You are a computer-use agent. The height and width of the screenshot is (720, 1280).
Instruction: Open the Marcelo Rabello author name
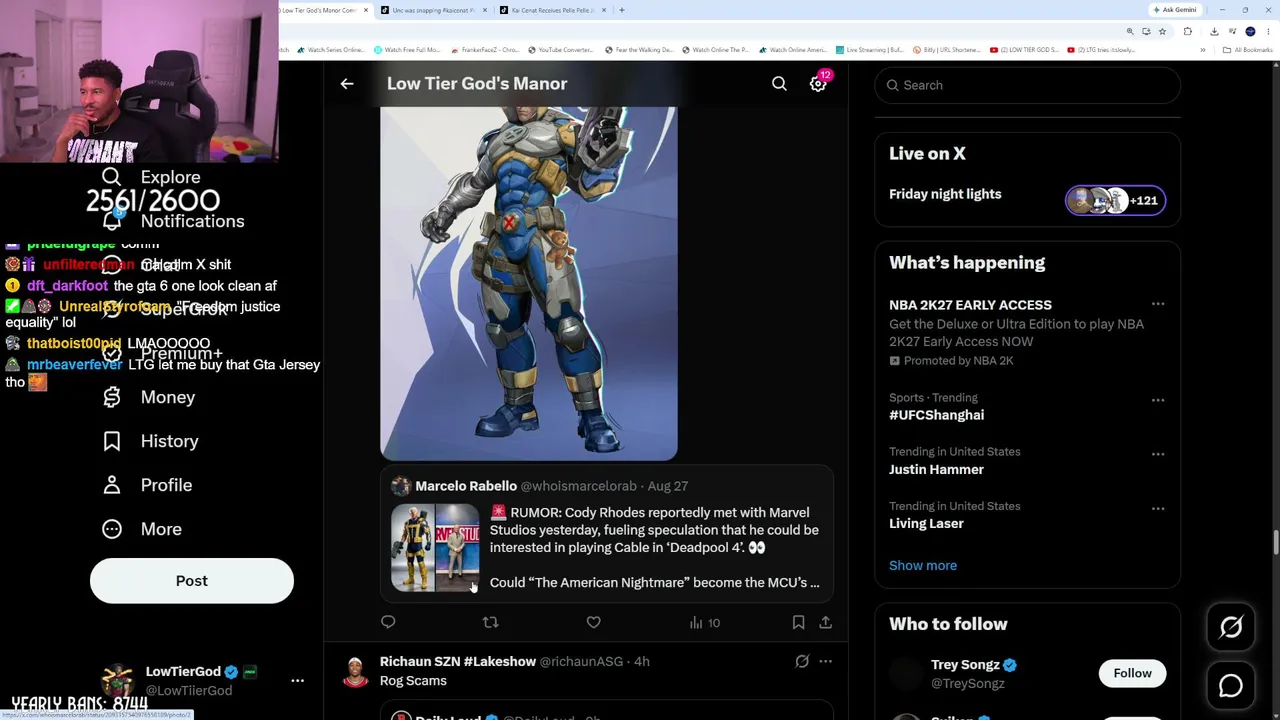pyautogui.click(x=466, y=486)
